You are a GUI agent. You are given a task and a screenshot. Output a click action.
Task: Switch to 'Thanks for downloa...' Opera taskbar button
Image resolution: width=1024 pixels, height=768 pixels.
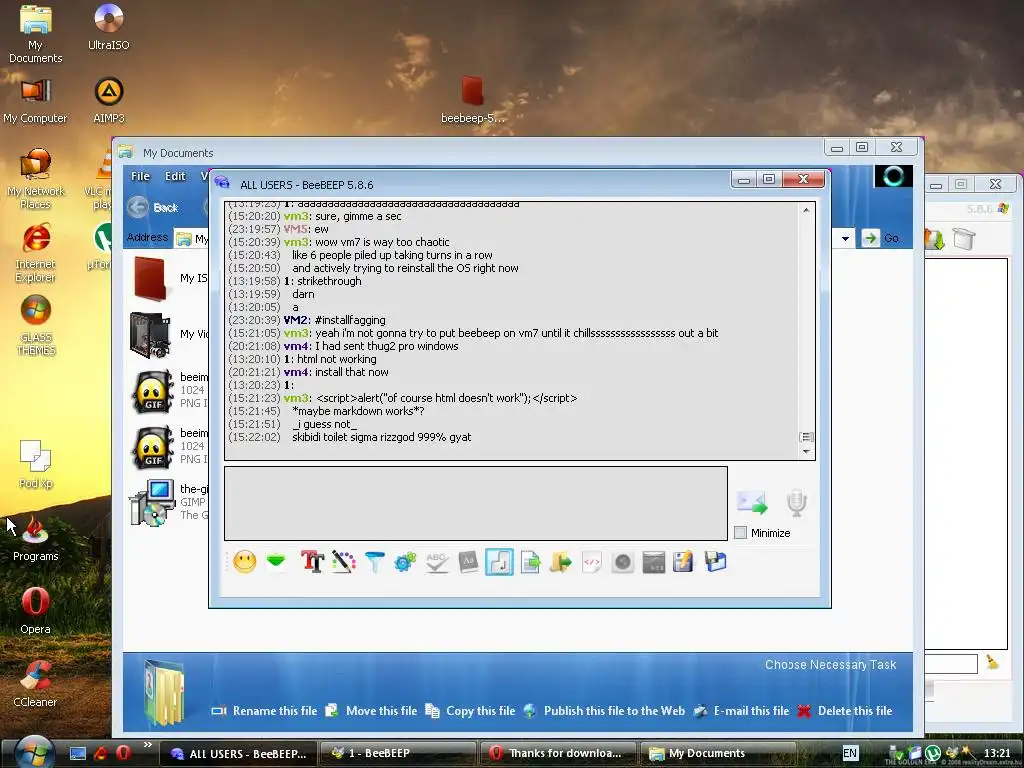tap(558, 753)
